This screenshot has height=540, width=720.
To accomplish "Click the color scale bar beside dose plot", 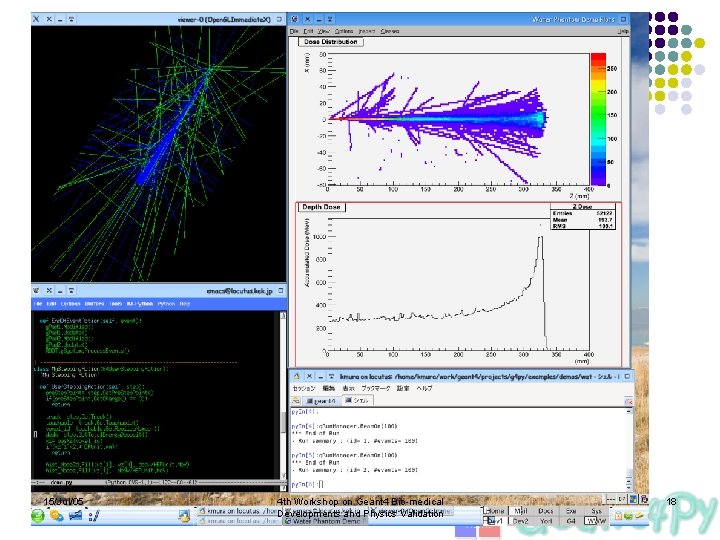I will coord(598,119).
